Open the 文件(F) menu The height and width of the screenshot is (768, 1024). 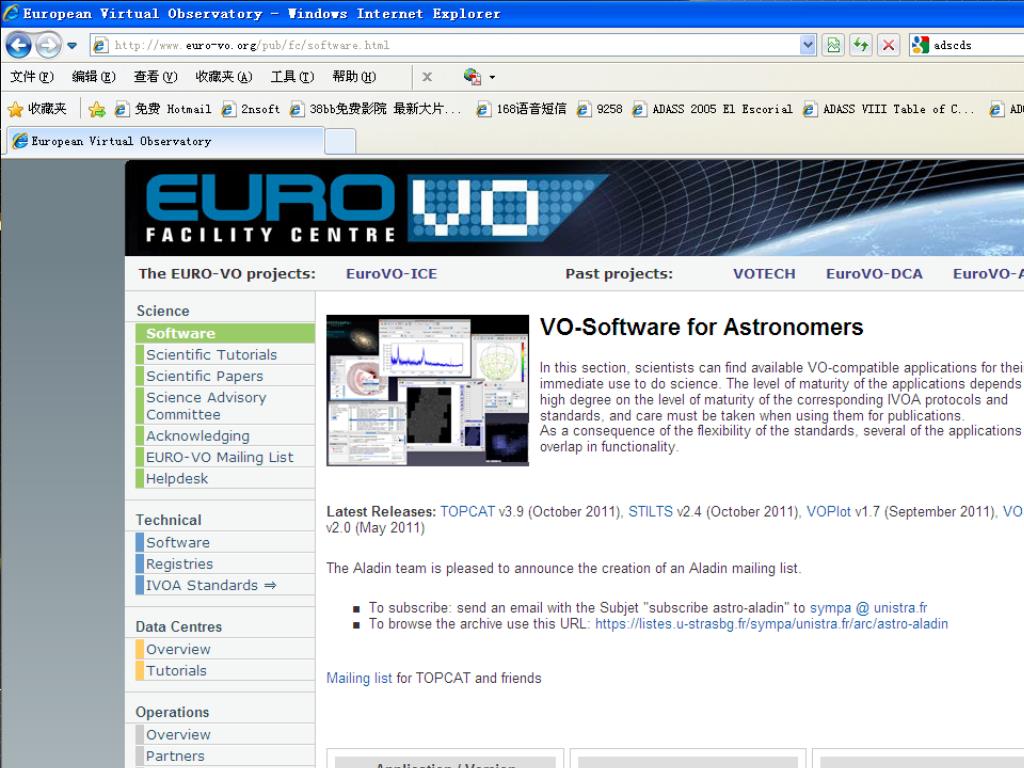coord(31,77)
